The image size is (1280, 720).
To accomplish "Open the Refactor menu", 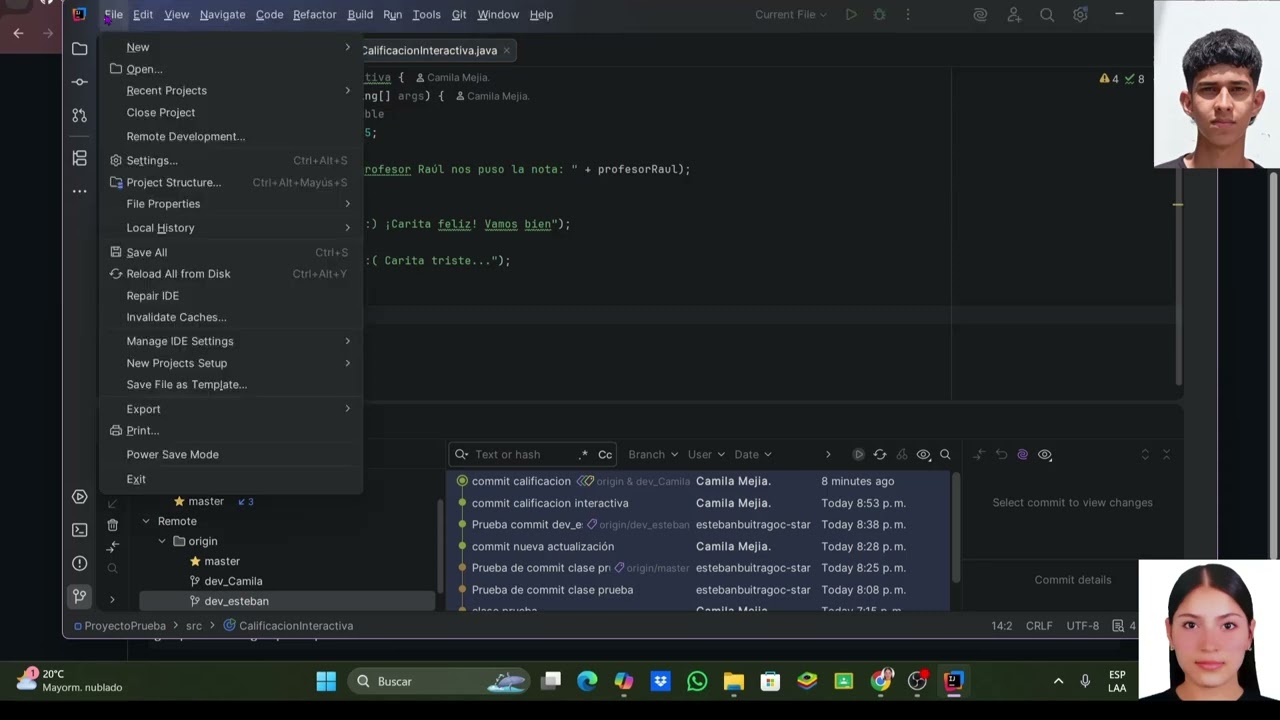I will [x=314, y=14].
